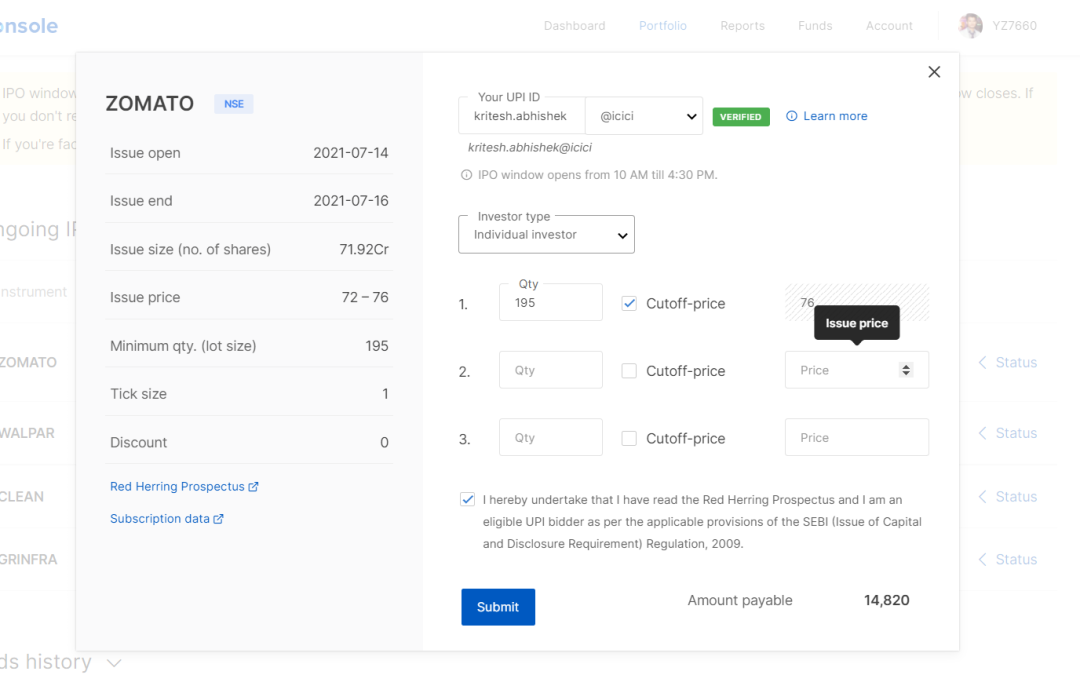This screenshot has height=675, width=1080.
Task: Click the bid 1 Qty field
Action: click(550, 302)
